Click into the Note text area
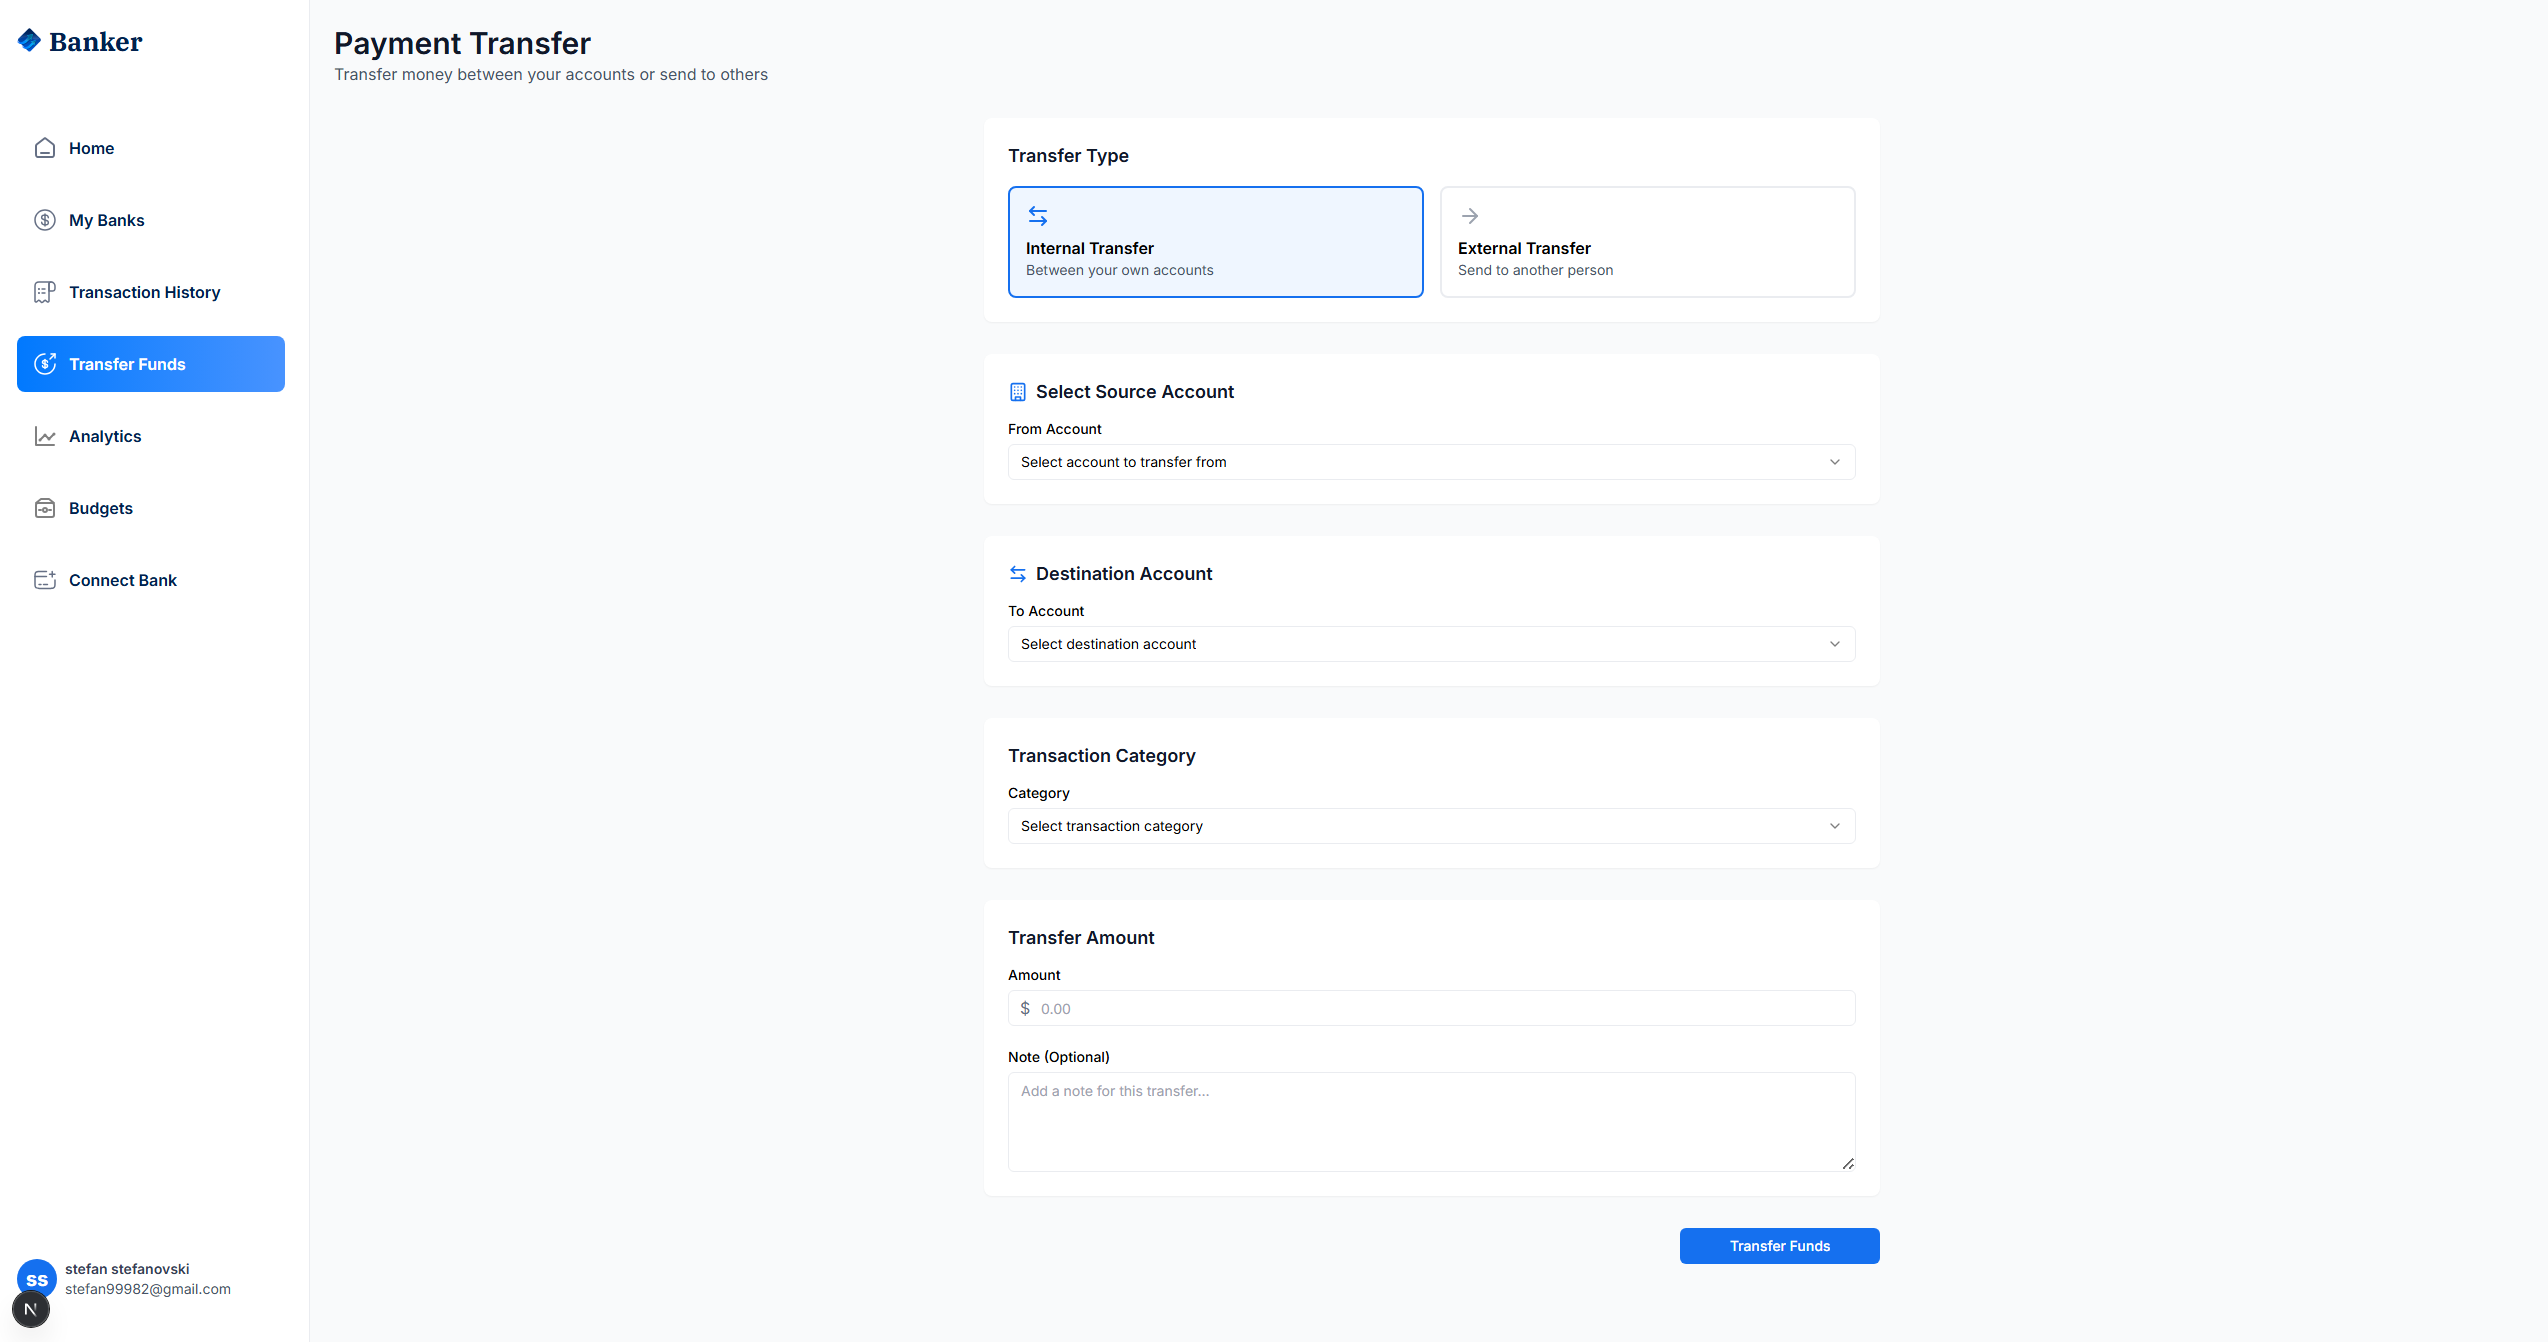Screen dimensions: 2548x1342 [x=1431, y=1122]
